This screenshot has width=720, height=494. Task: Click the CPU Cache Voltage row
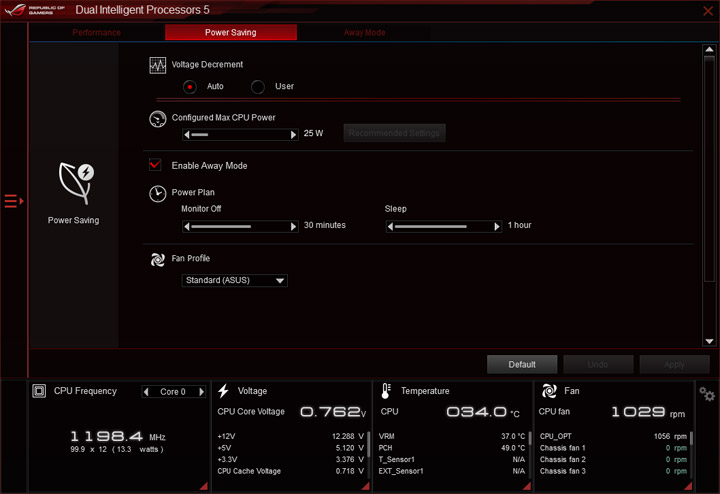pos(290,471)
